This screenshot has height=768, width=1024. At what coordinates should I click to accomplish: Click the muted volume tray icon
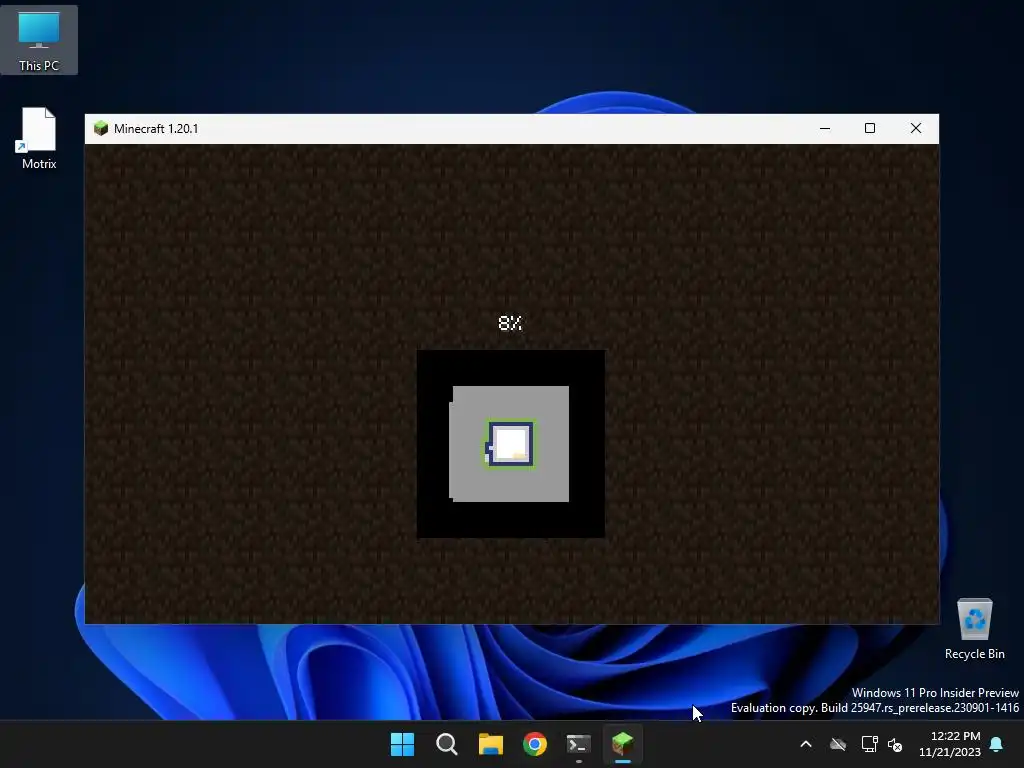coord(895,744)
